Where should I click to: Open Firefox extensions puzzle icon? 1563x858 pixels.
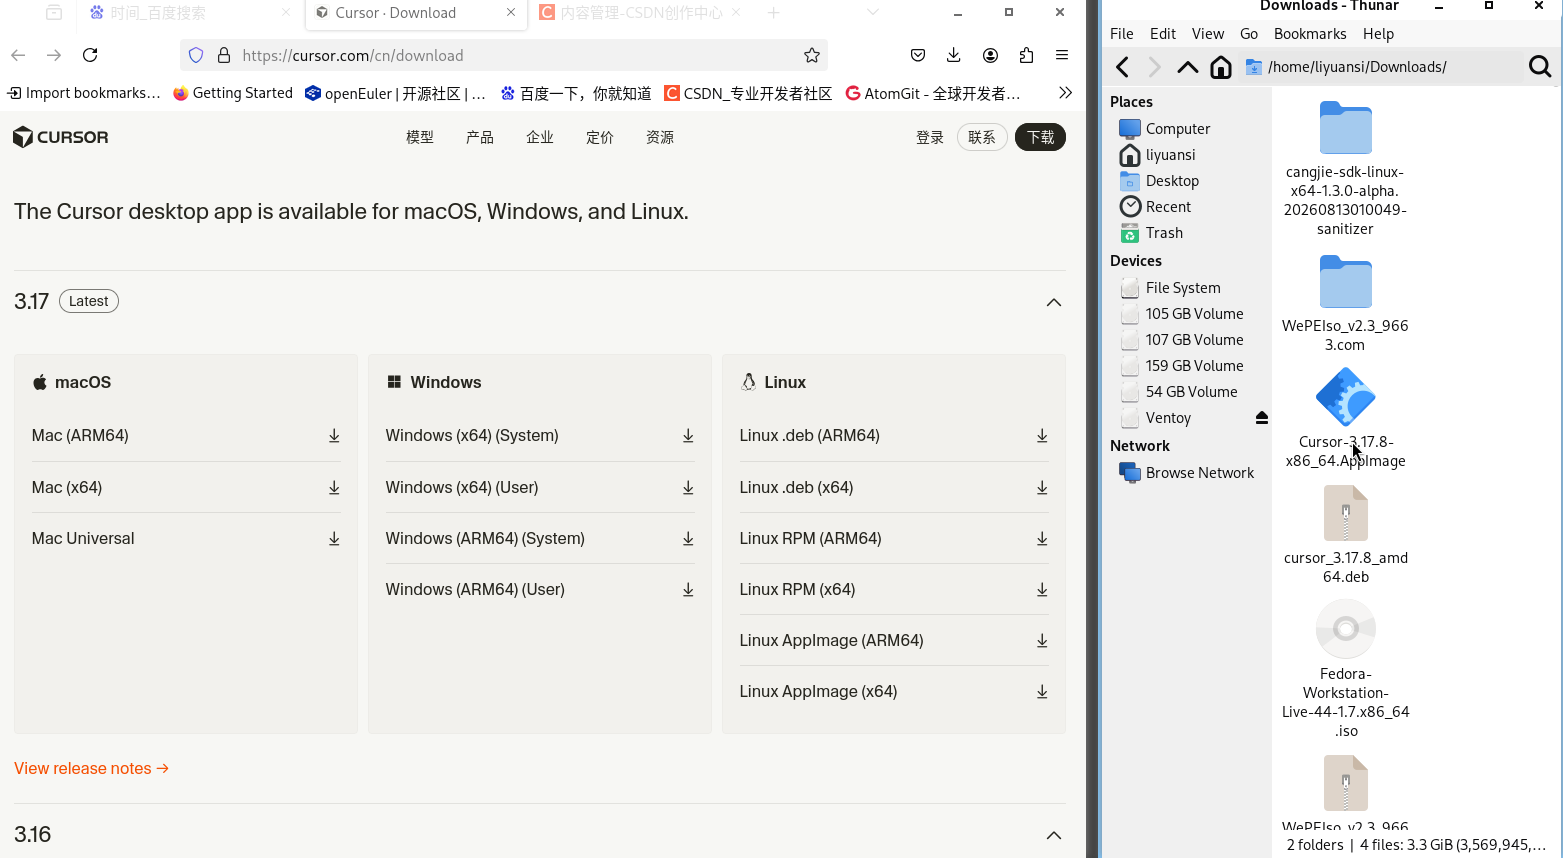[x=1026, y=55]
